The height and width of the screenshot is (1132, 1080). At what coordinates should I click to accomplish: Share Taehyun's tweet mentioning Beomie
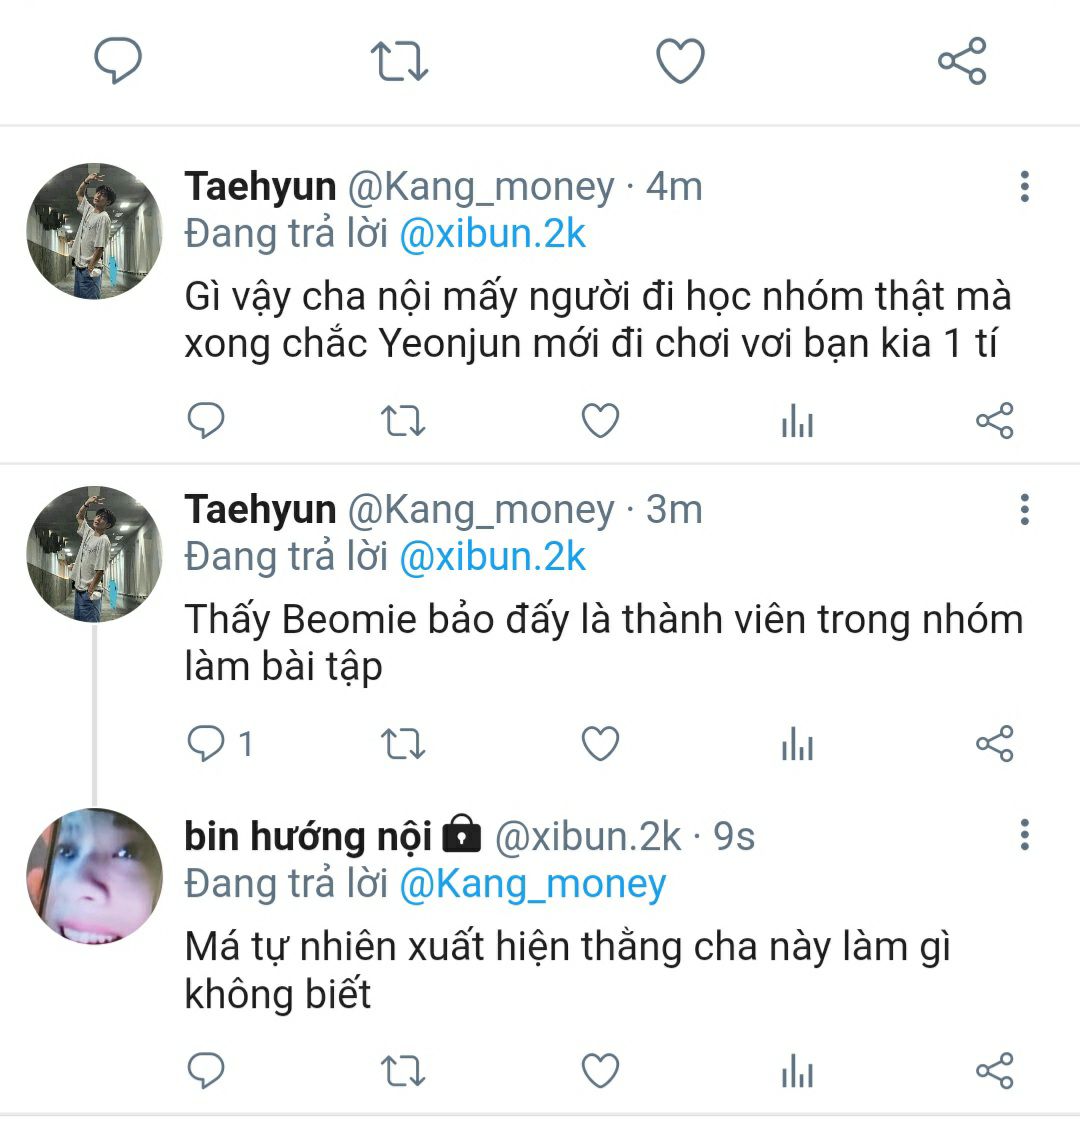(994, 744)
